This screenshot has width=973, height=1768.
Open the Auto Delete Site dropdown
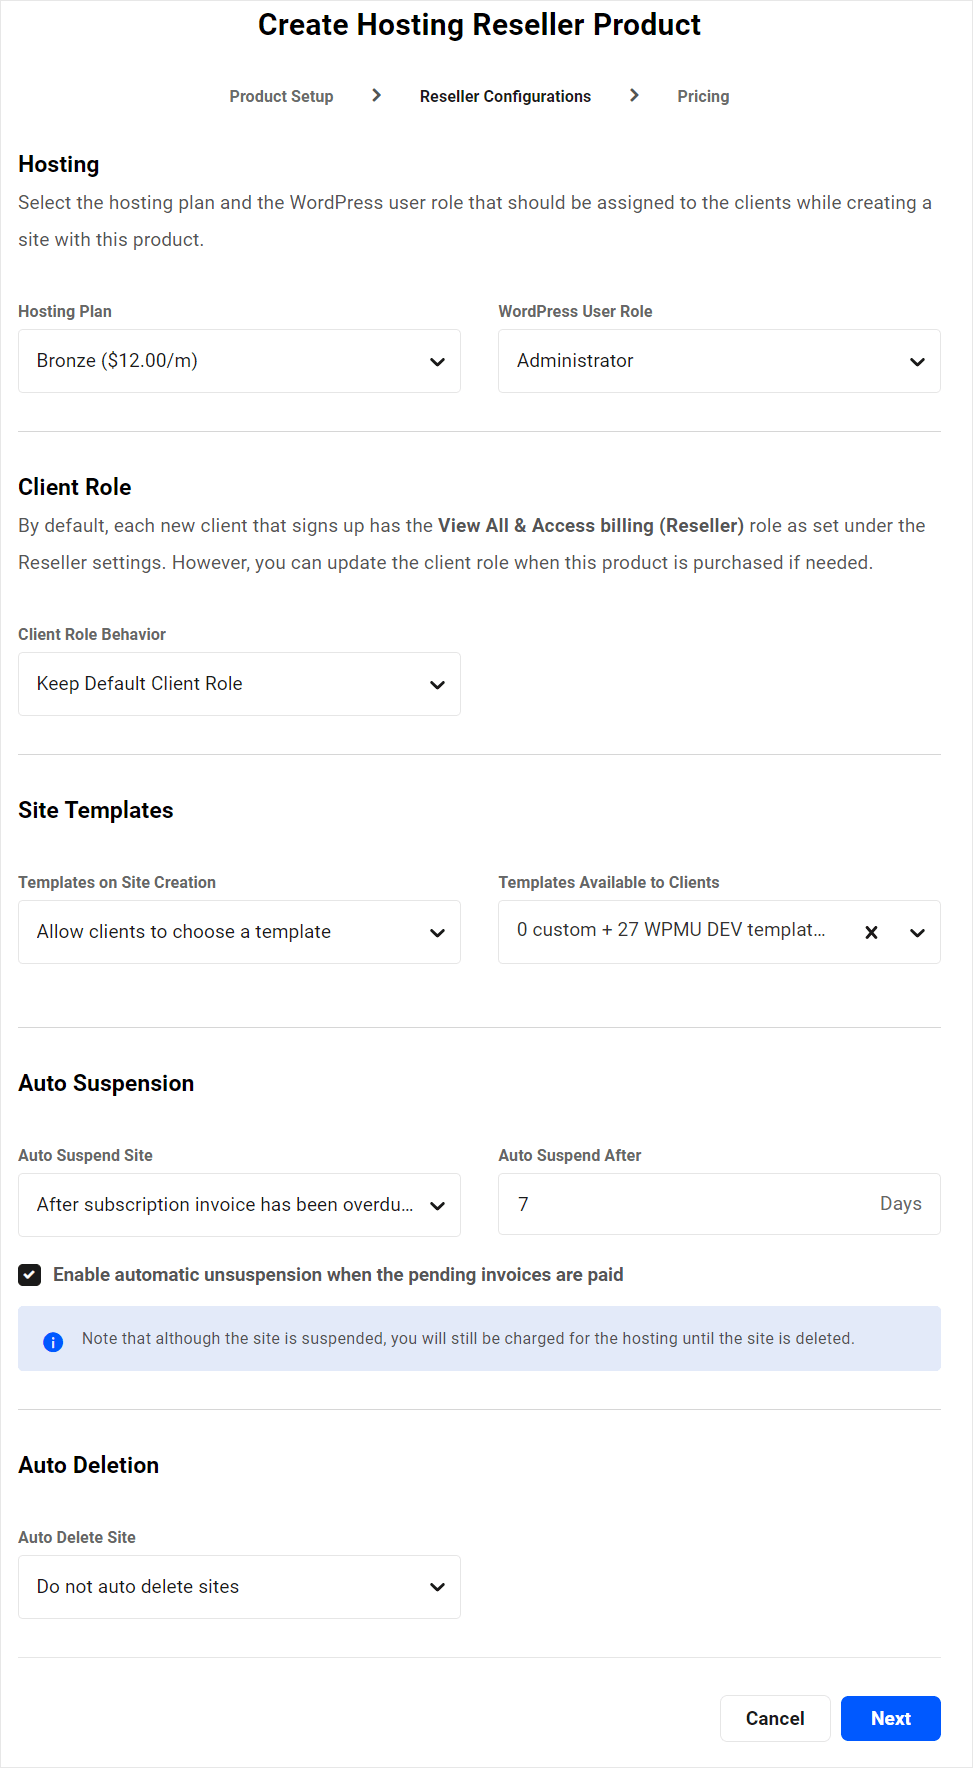[239, 1587]
